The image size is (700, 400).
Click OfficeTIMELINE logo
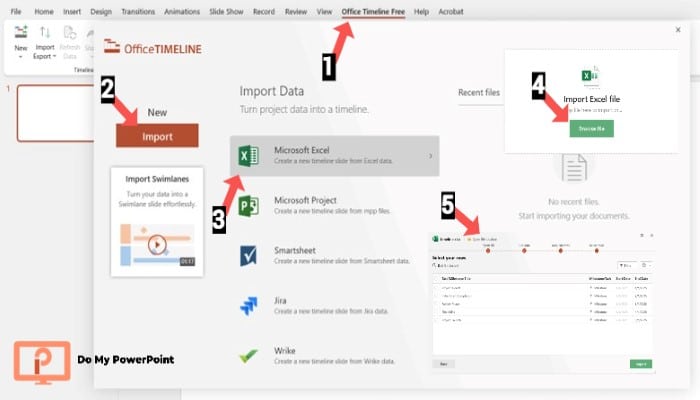pyautogui.click(x=153, y=47)
